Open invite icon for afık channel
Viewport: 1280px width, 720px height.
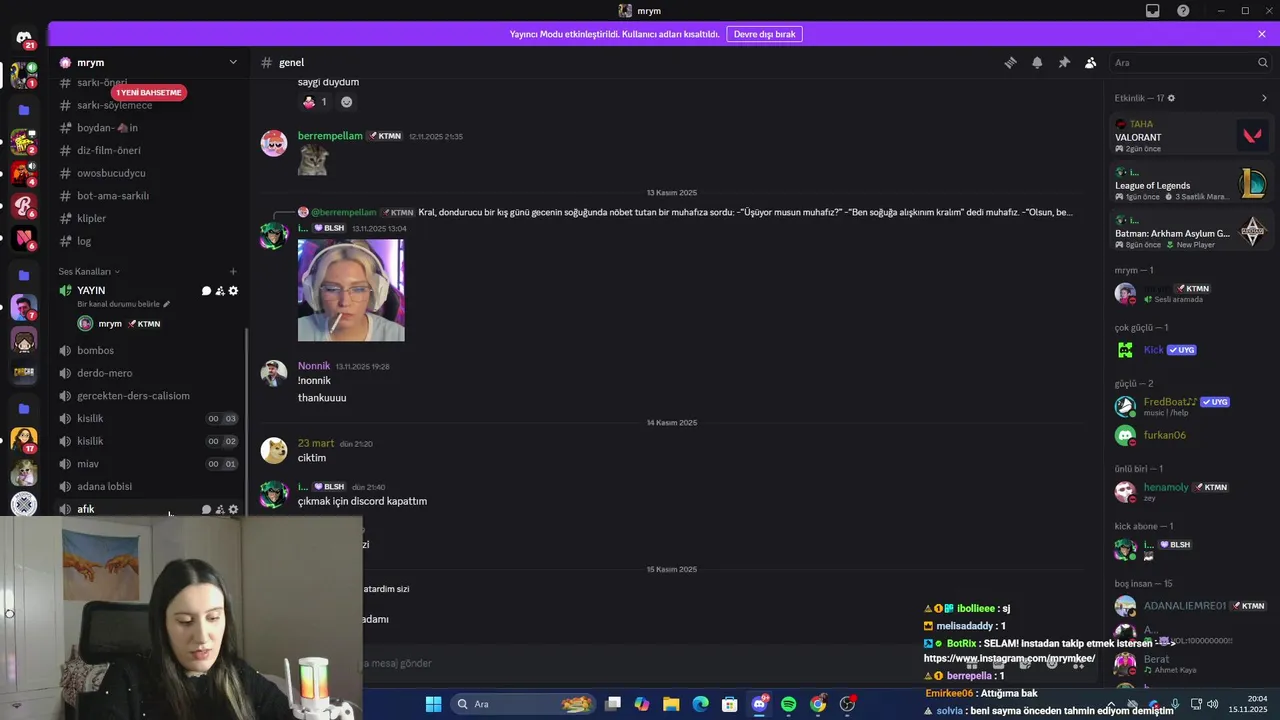point(220,509)
